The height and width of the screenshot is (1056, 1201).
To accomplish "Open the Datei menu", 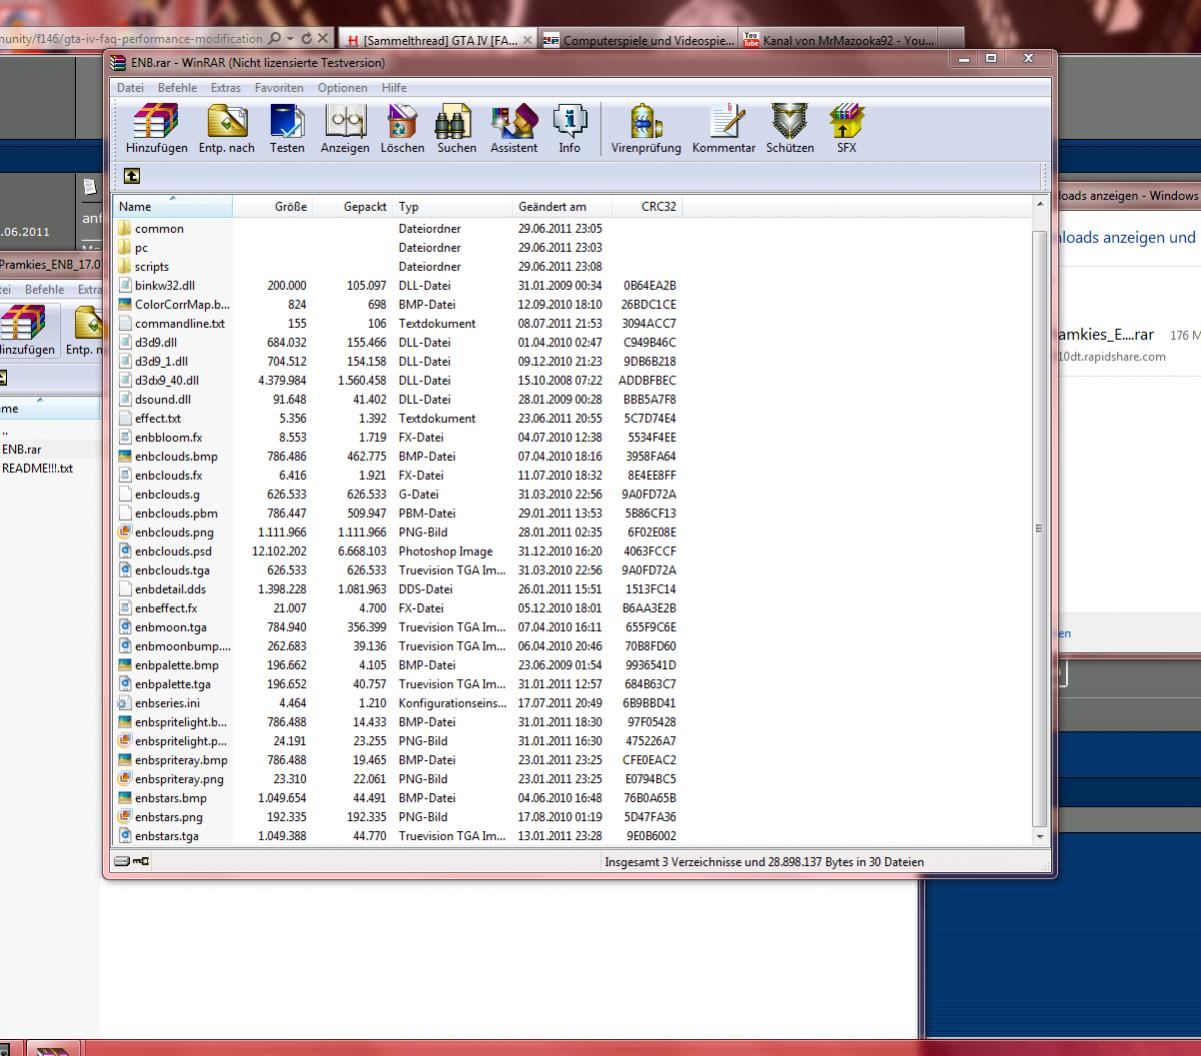I will (x=130, y=88).
